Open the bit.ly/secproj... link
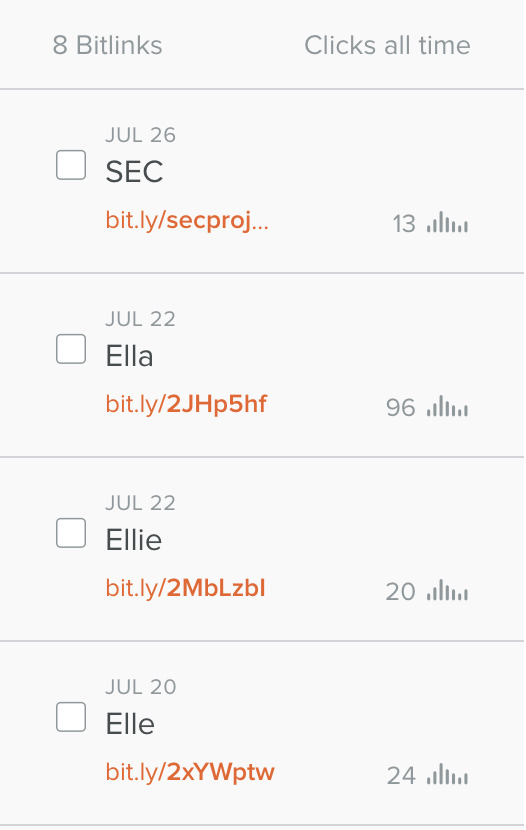The image size is (526, 830). point(187,220)
